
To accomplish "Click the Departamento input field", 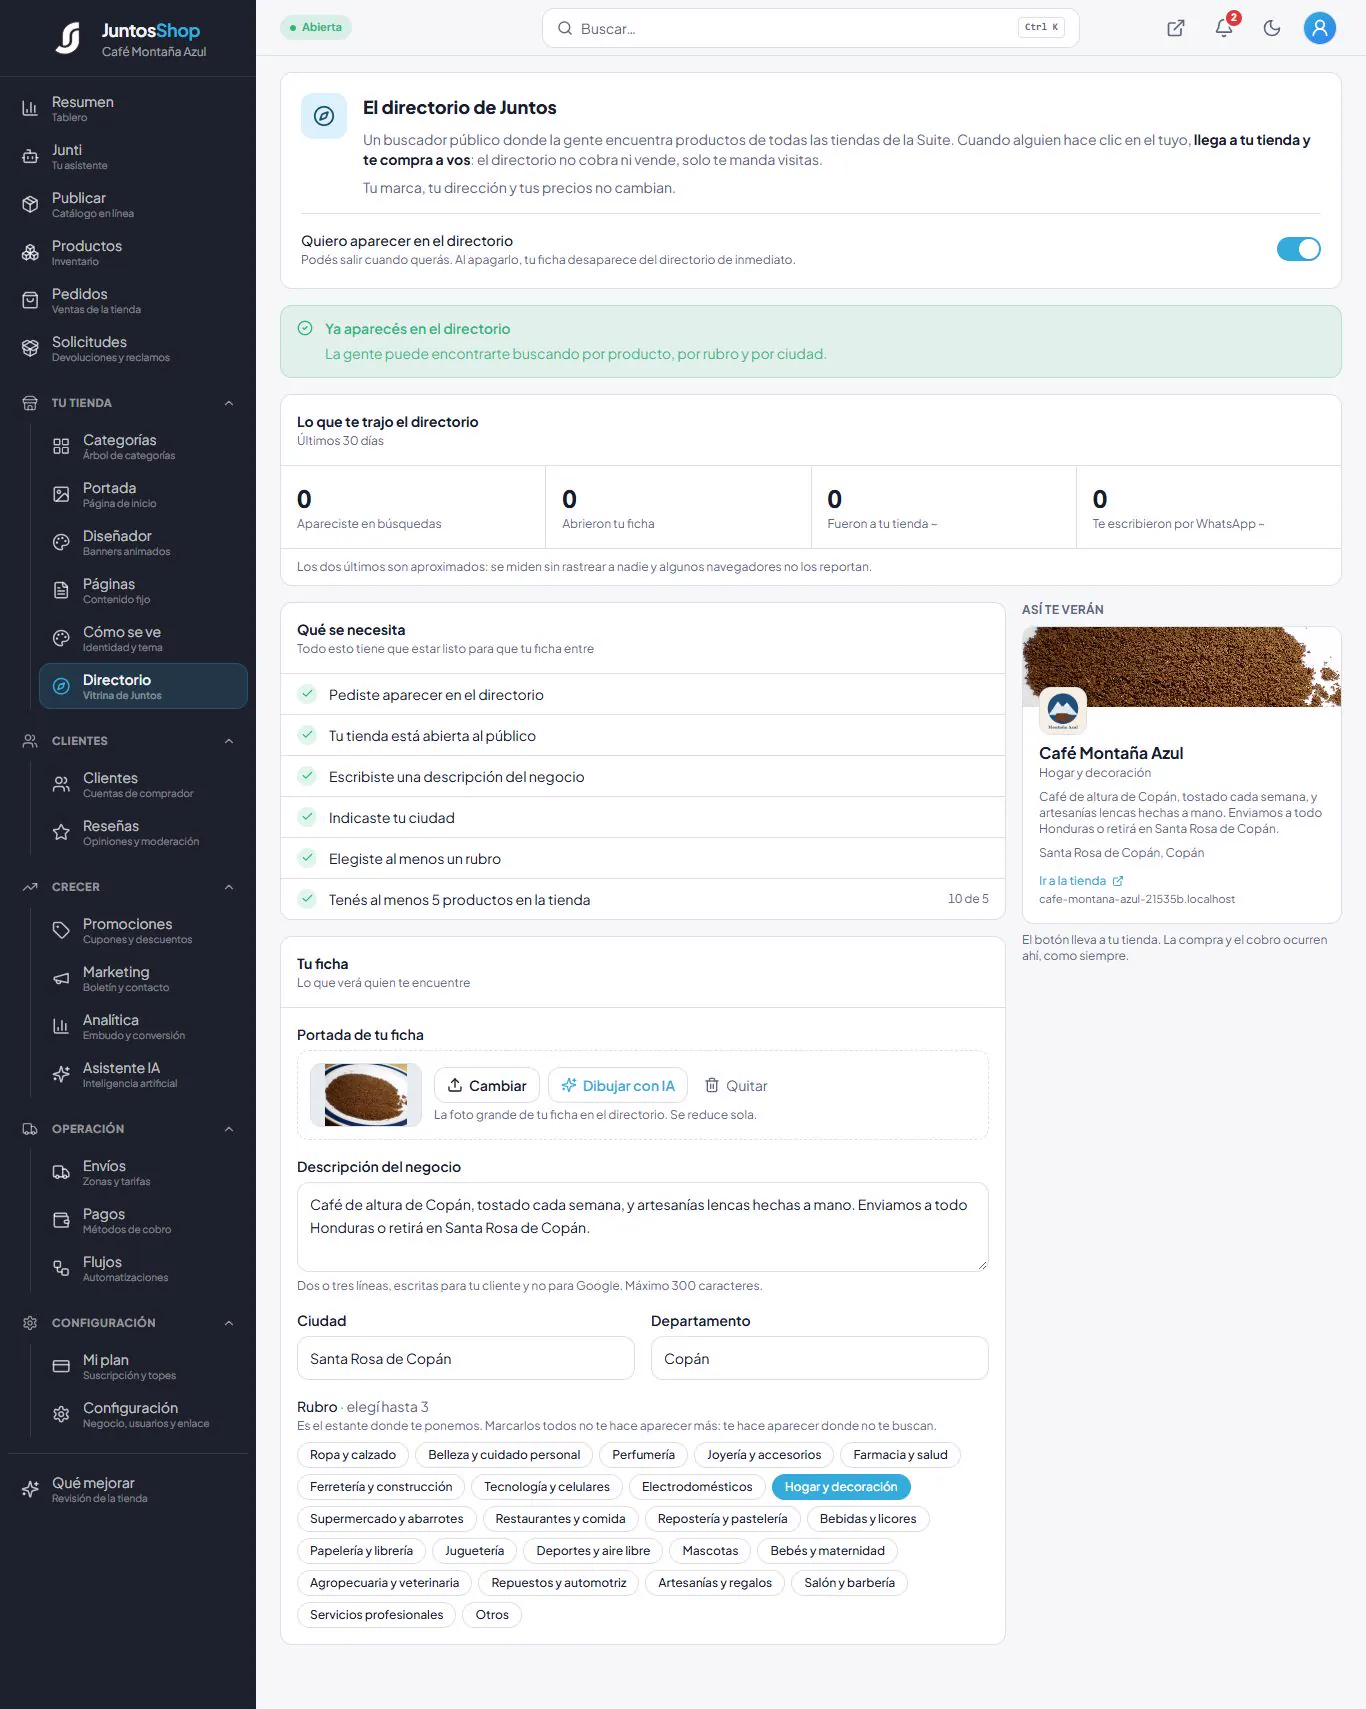I will pos(820,1358).
